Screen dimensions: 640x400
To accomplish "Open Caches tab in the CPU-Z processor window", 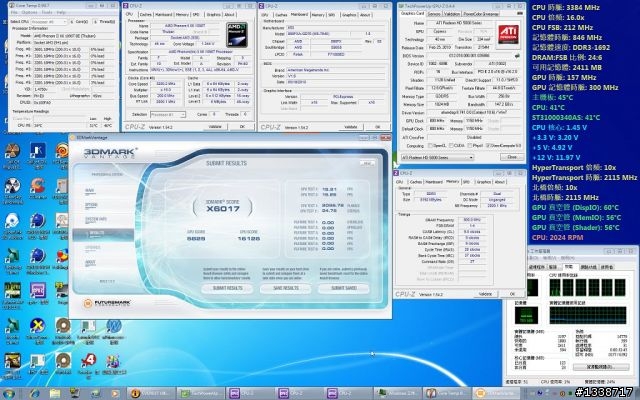I will (145, 14).
